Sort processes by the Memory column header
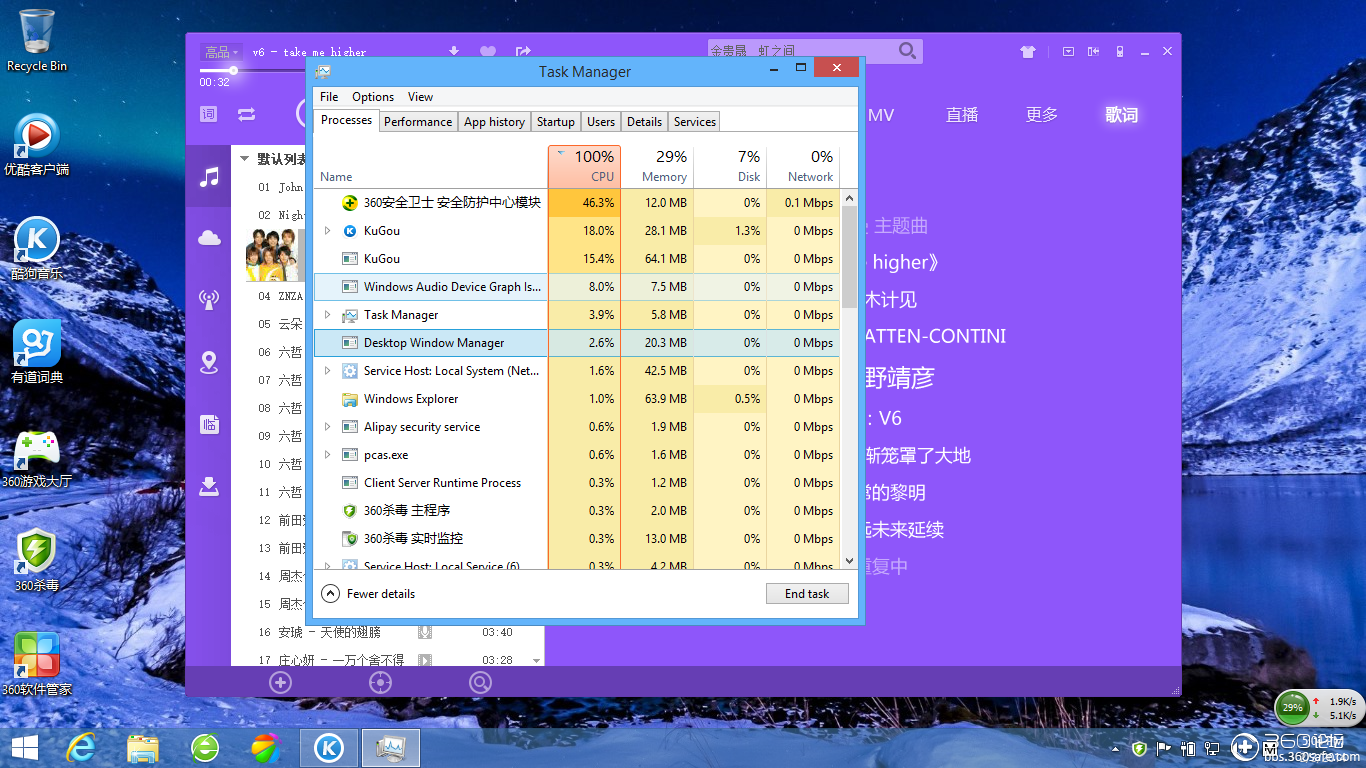This screenshot has width=1366, height=768. pos(657,166)
